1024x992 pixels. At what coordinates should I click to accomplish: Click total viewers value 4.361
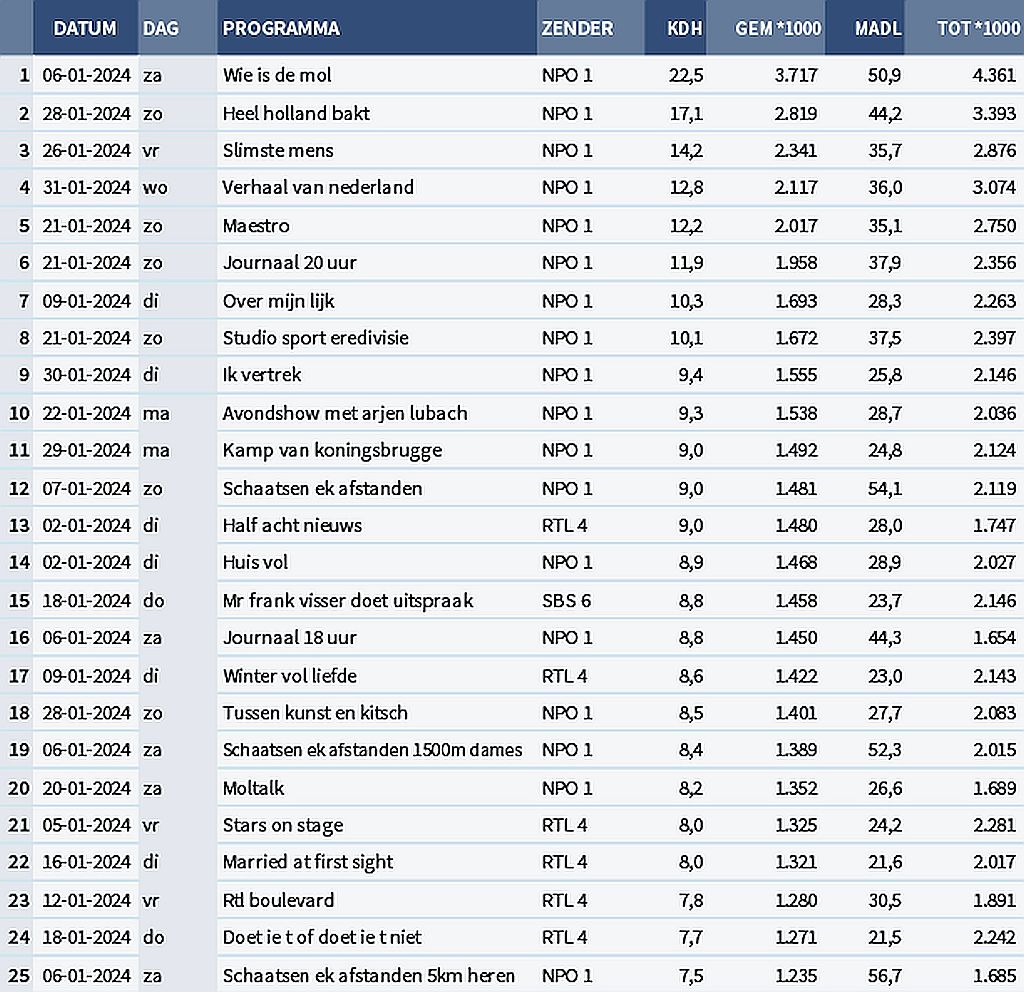tap(994, 75)
